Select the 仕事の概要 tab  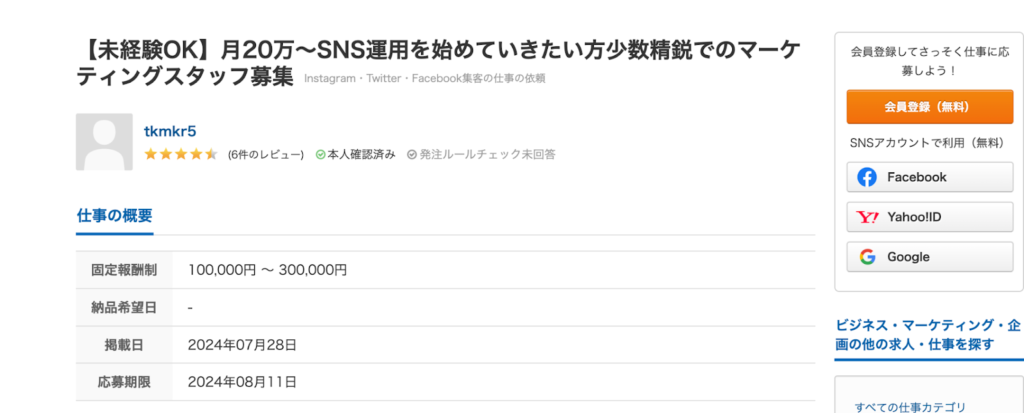(x=114, y=216)
